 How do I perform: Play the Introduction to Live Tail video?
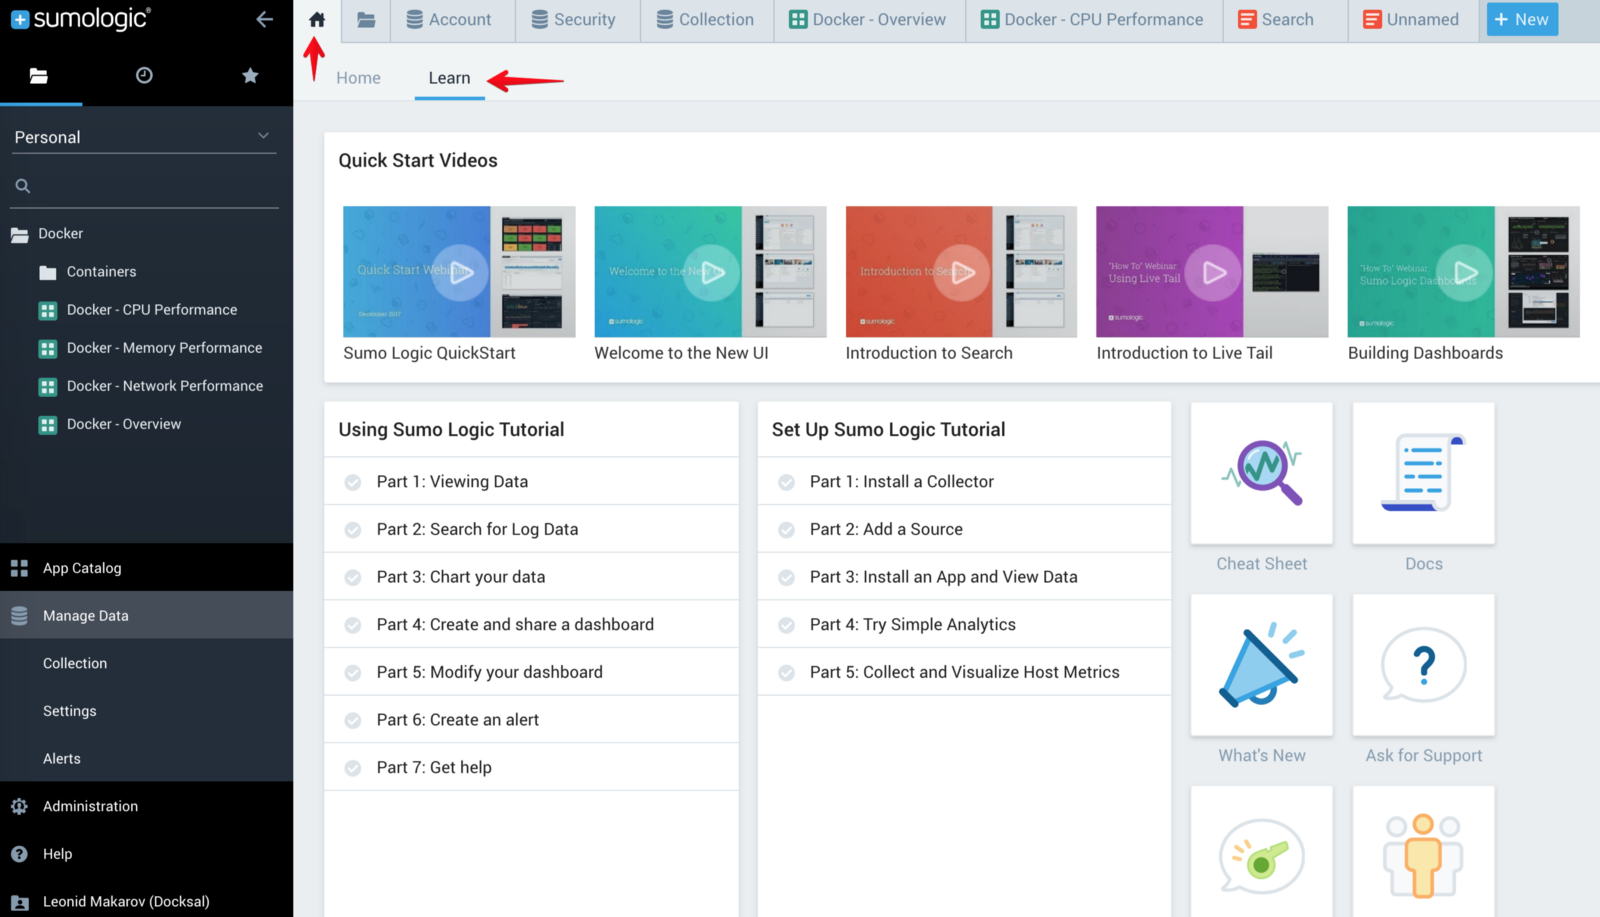pos(1213,272)
